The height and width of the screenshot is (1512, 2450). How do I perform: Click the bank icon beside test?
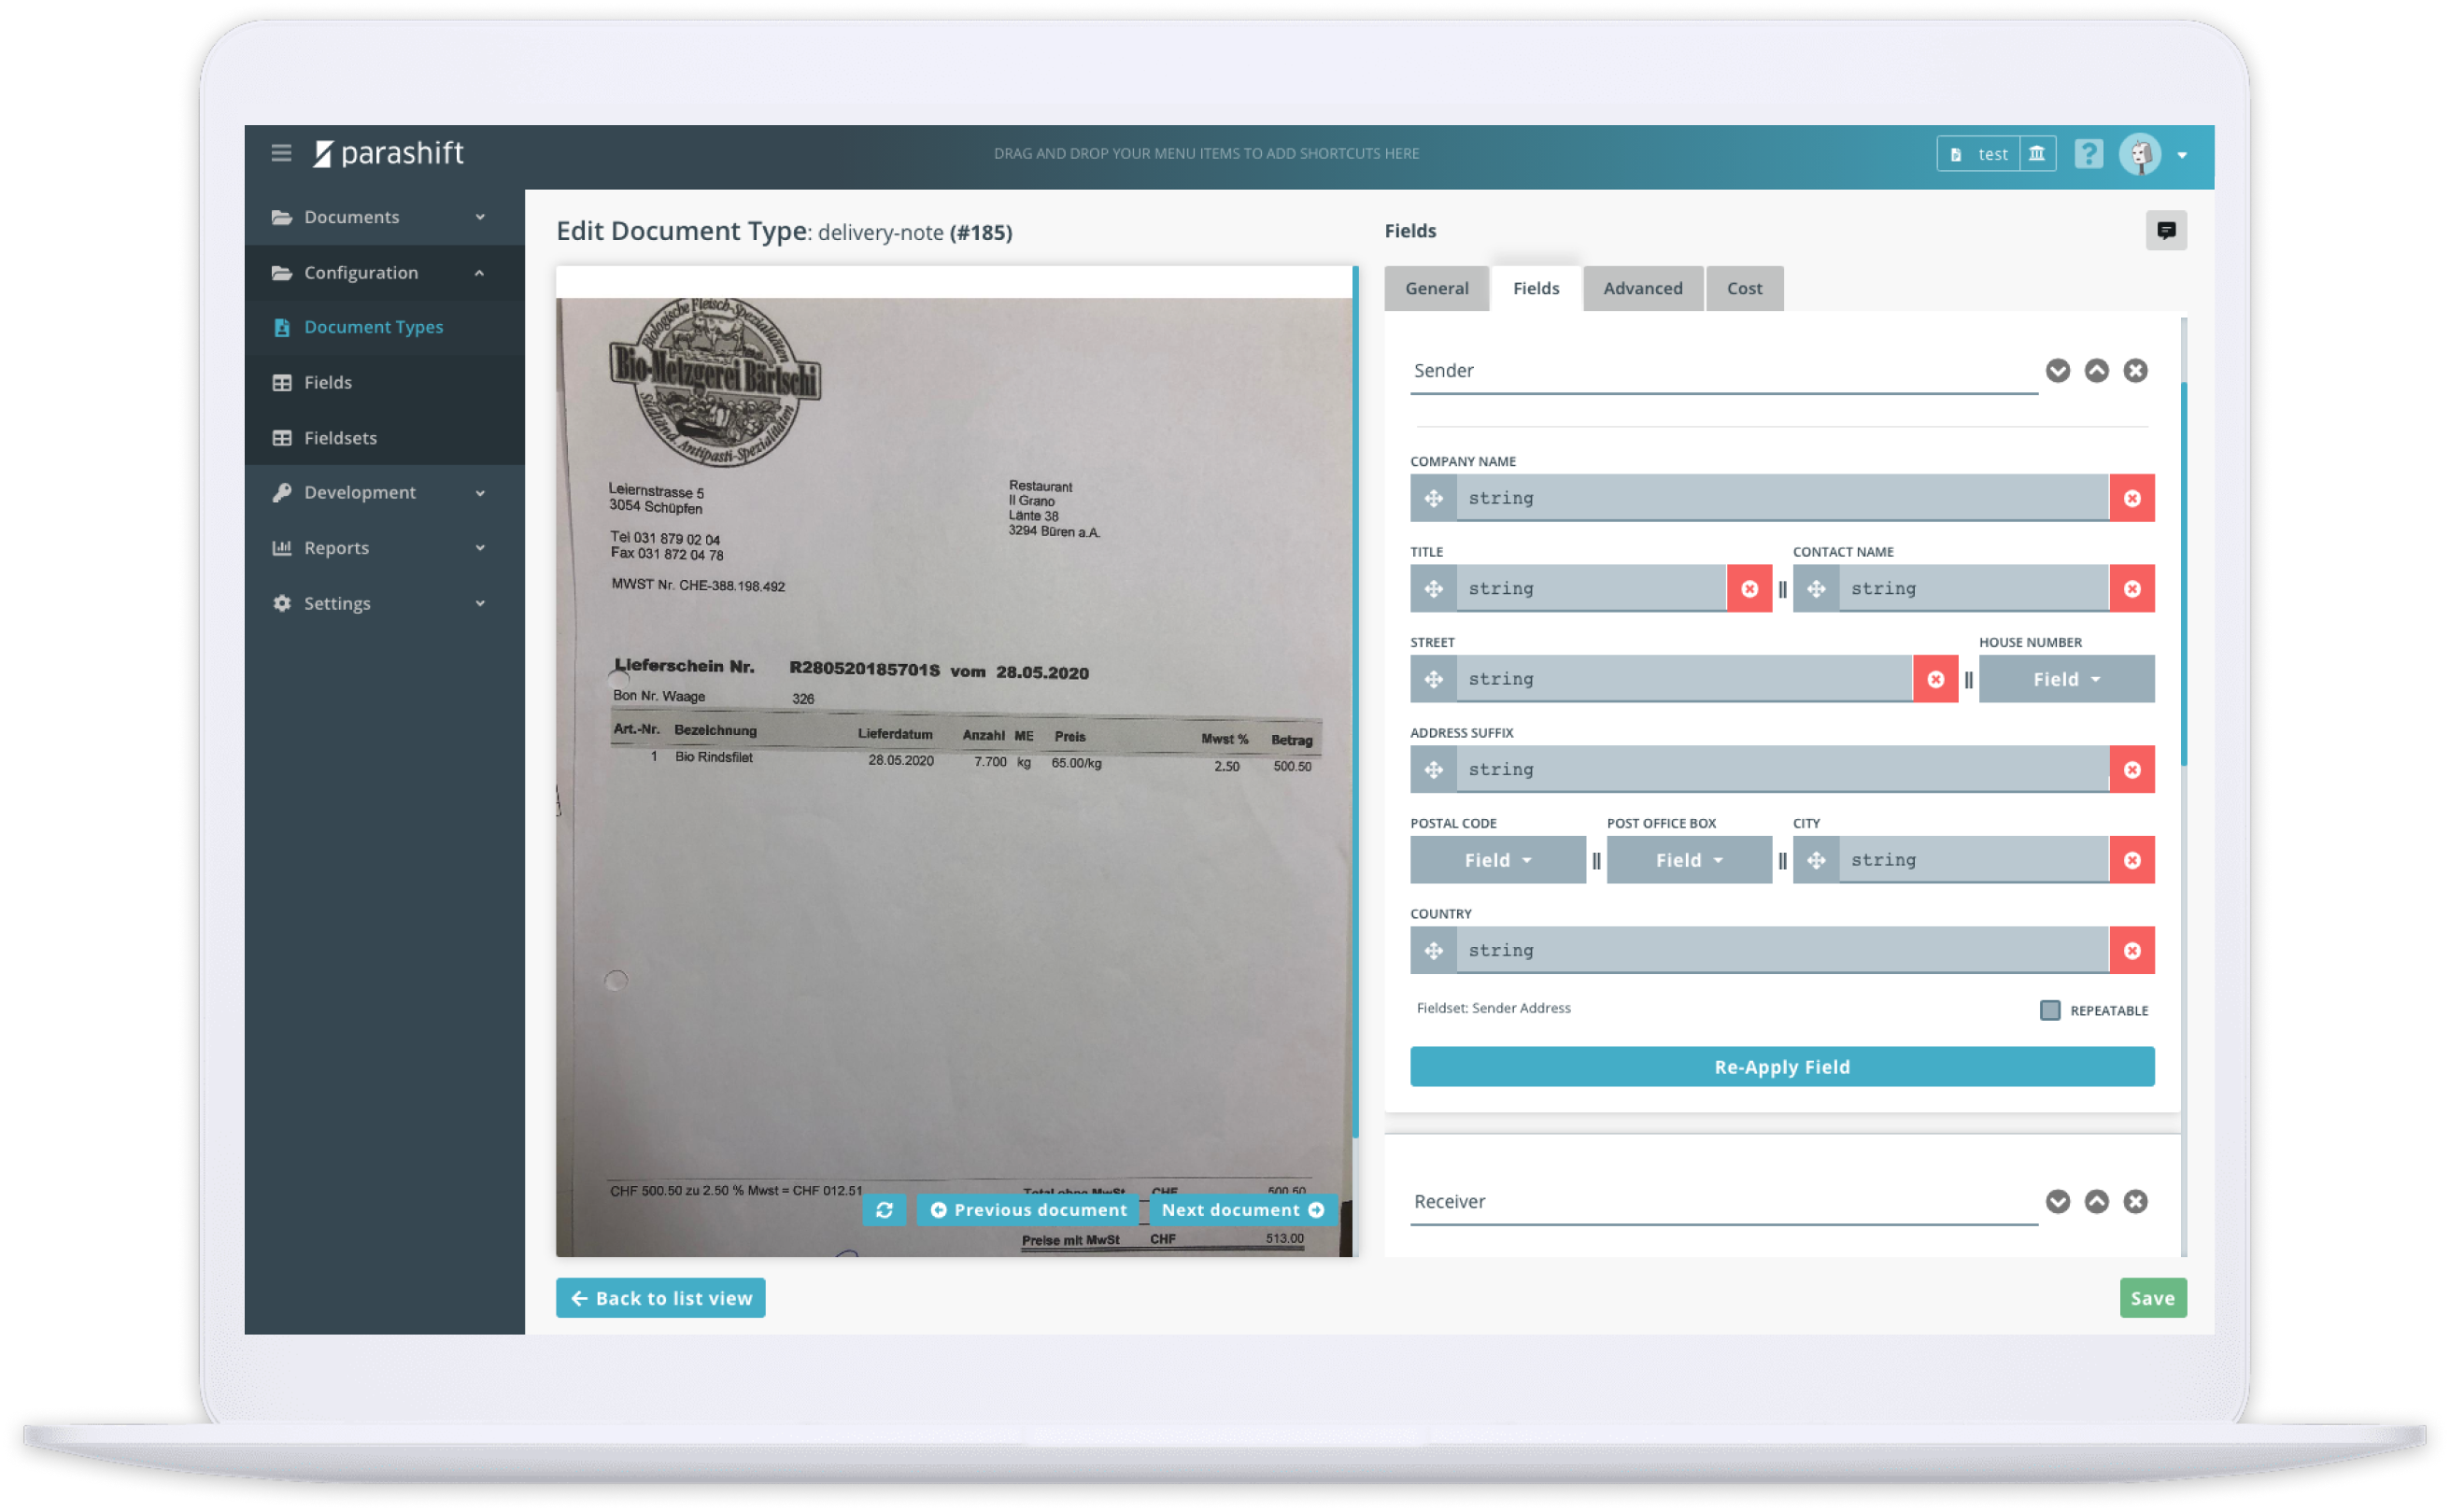pos(2036,154)
